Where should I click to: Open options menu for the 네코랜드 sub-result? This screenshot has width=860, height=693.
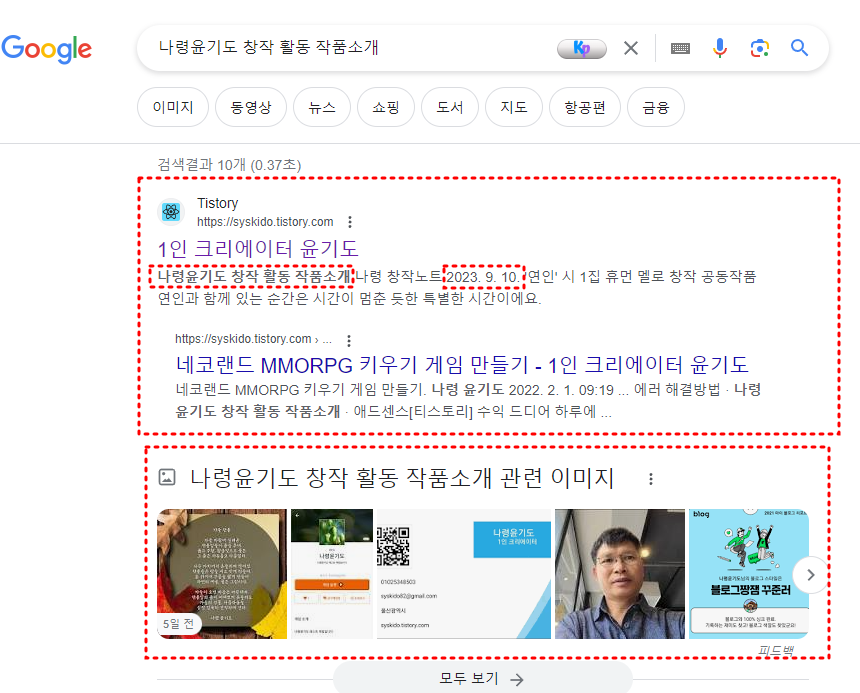coord(349,340)
